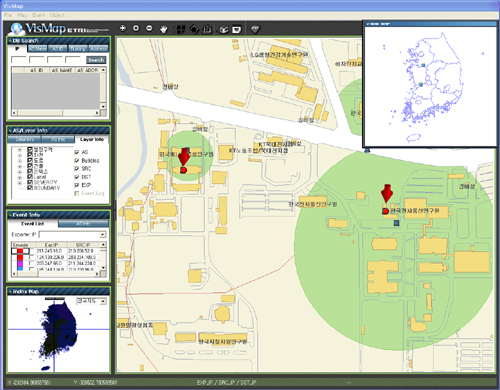Select red severity swatch in first event row
The height and width of the screenshot is (390, 500).
(20, 251)
